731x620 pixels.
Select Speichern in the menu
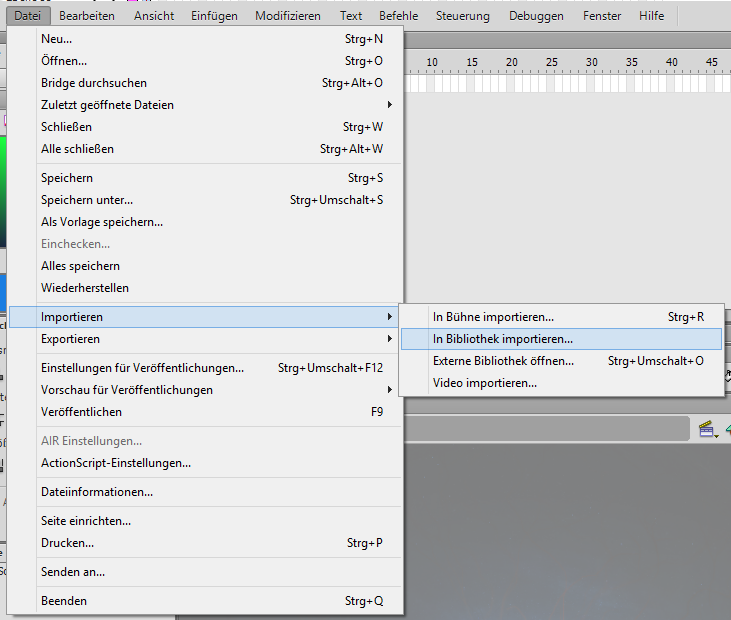[x=205, y=178]
